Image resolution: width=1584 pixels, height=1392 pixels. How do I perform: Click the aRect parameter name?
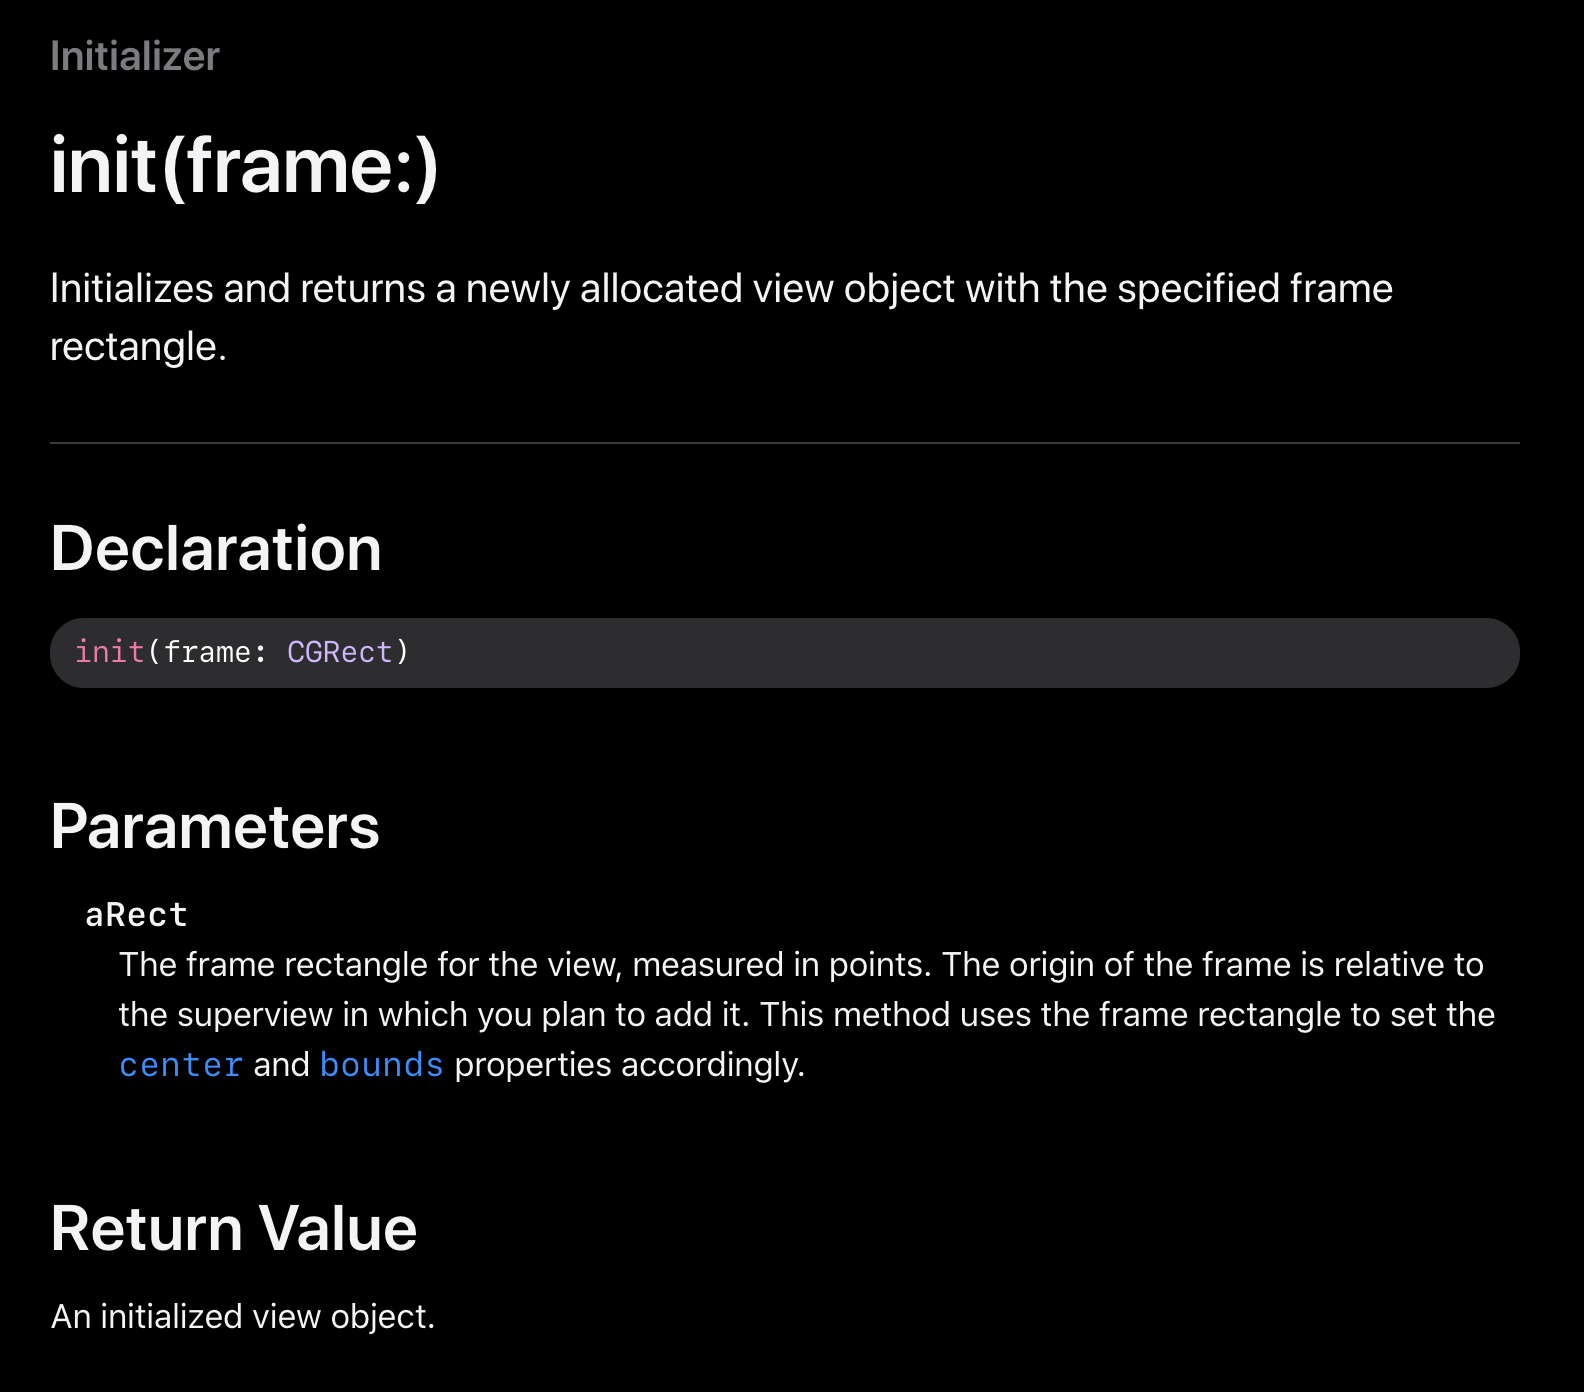137,915
